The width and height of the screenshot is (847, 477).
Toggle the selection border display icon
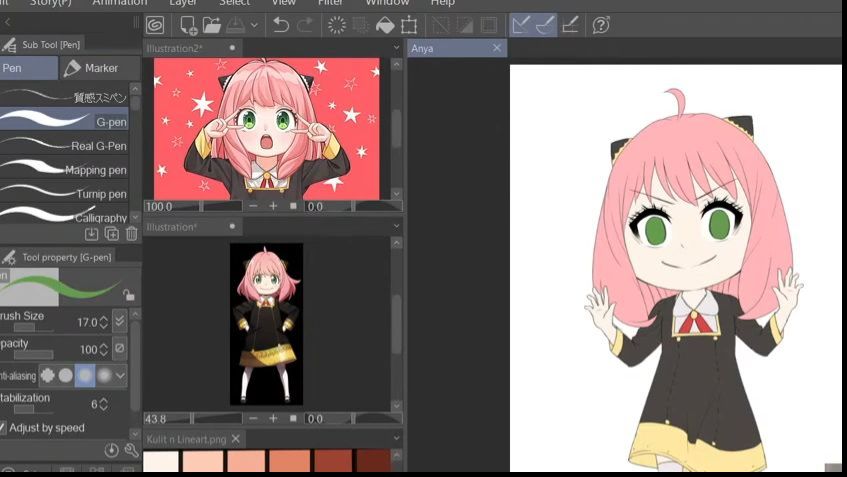click(489, 25)
